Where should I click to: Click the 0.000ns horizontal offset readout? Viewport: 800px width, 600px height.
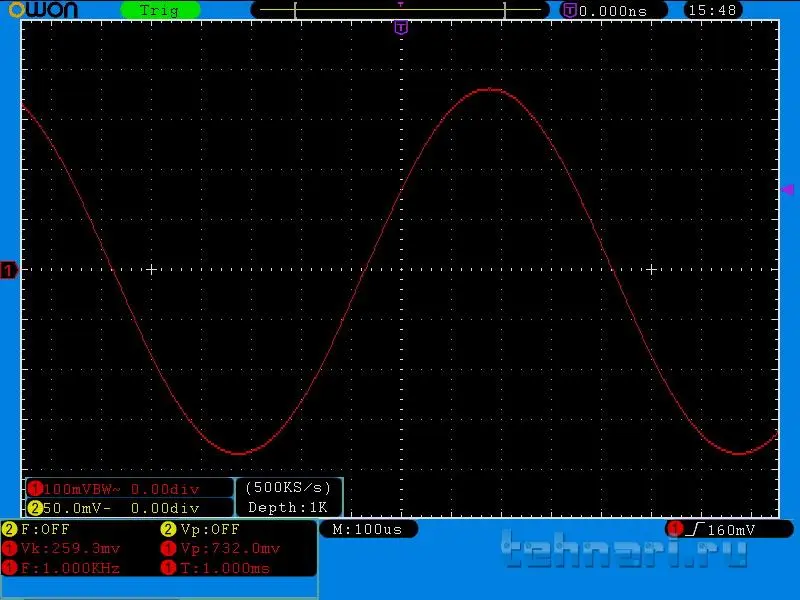click(x=613, y=11)
